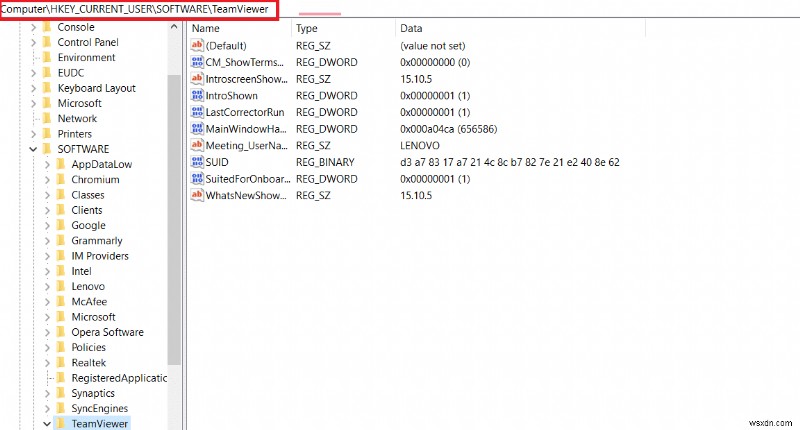This screenshot has height=430, width=800.
Task: Expand the Control Panel key
Action: 34,42
